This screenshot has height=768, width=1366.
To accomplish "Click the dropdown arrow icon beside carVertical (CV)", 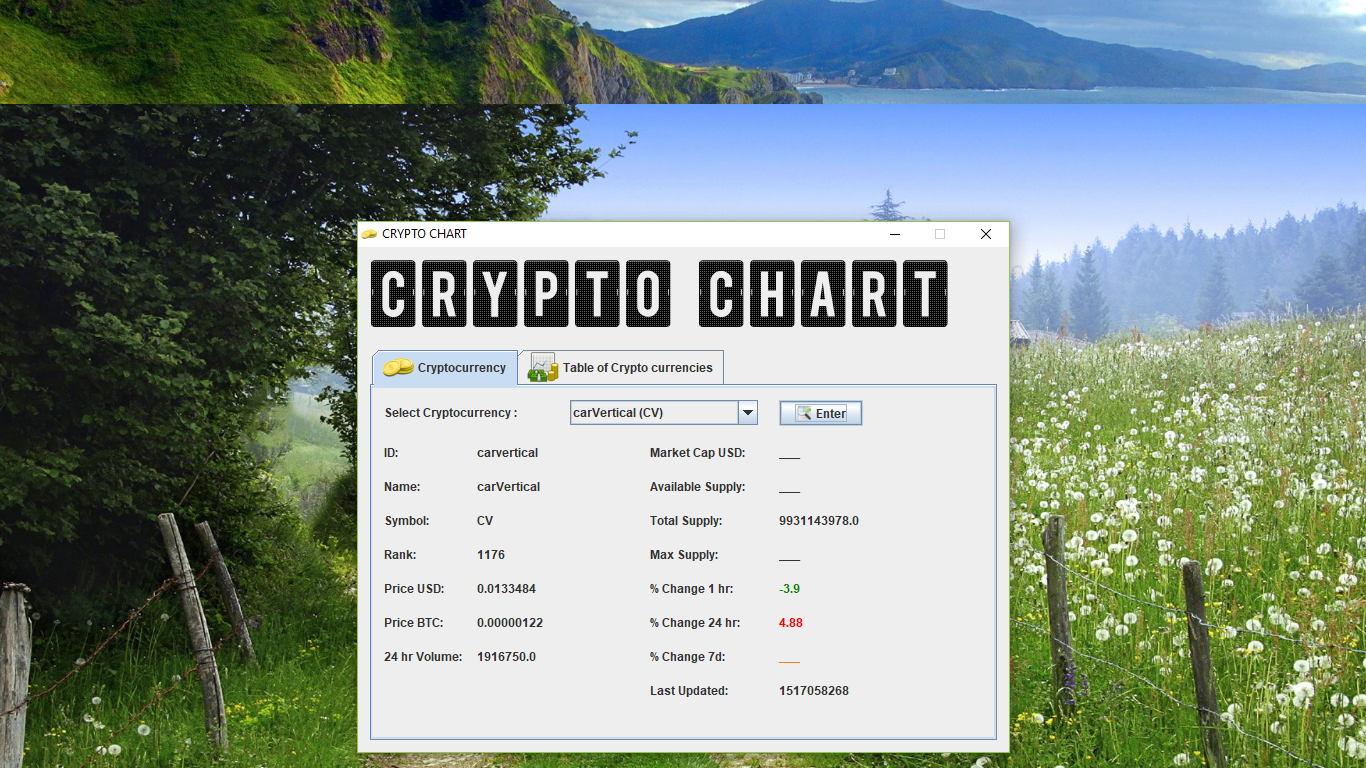I will [746, 412].
